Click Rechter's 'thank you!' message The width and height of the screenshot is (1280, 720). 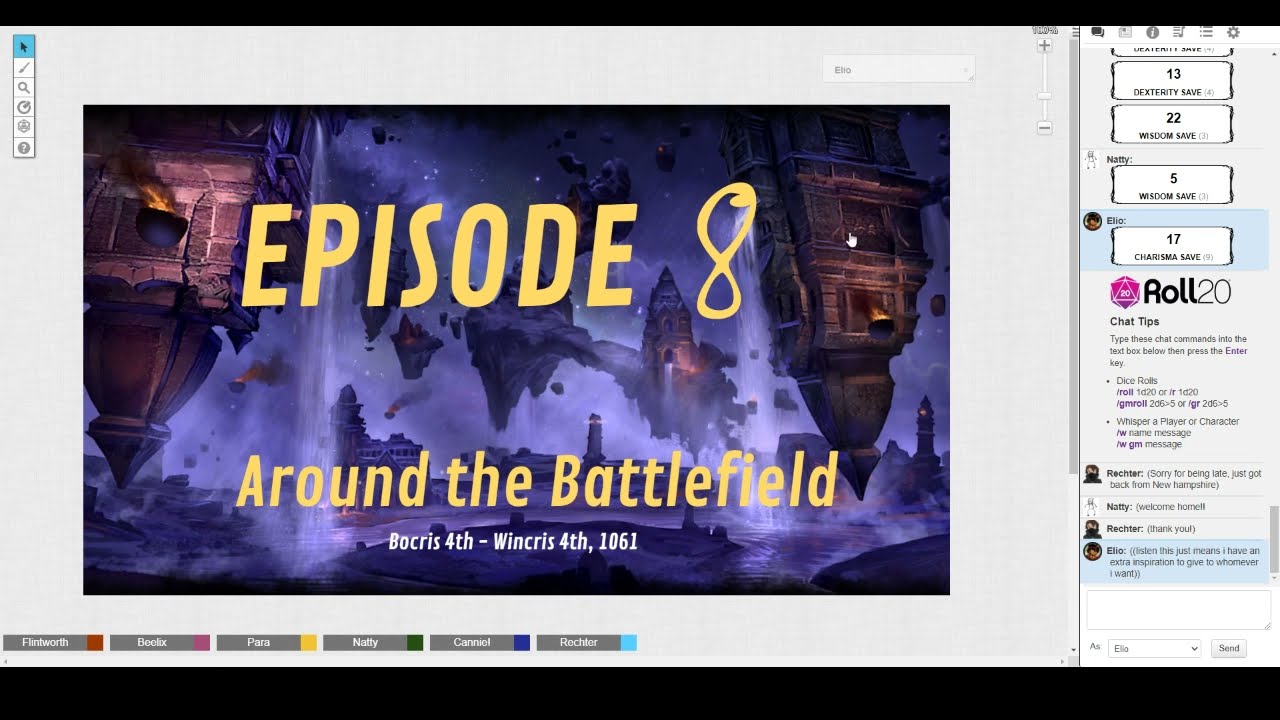point(1175,529)
